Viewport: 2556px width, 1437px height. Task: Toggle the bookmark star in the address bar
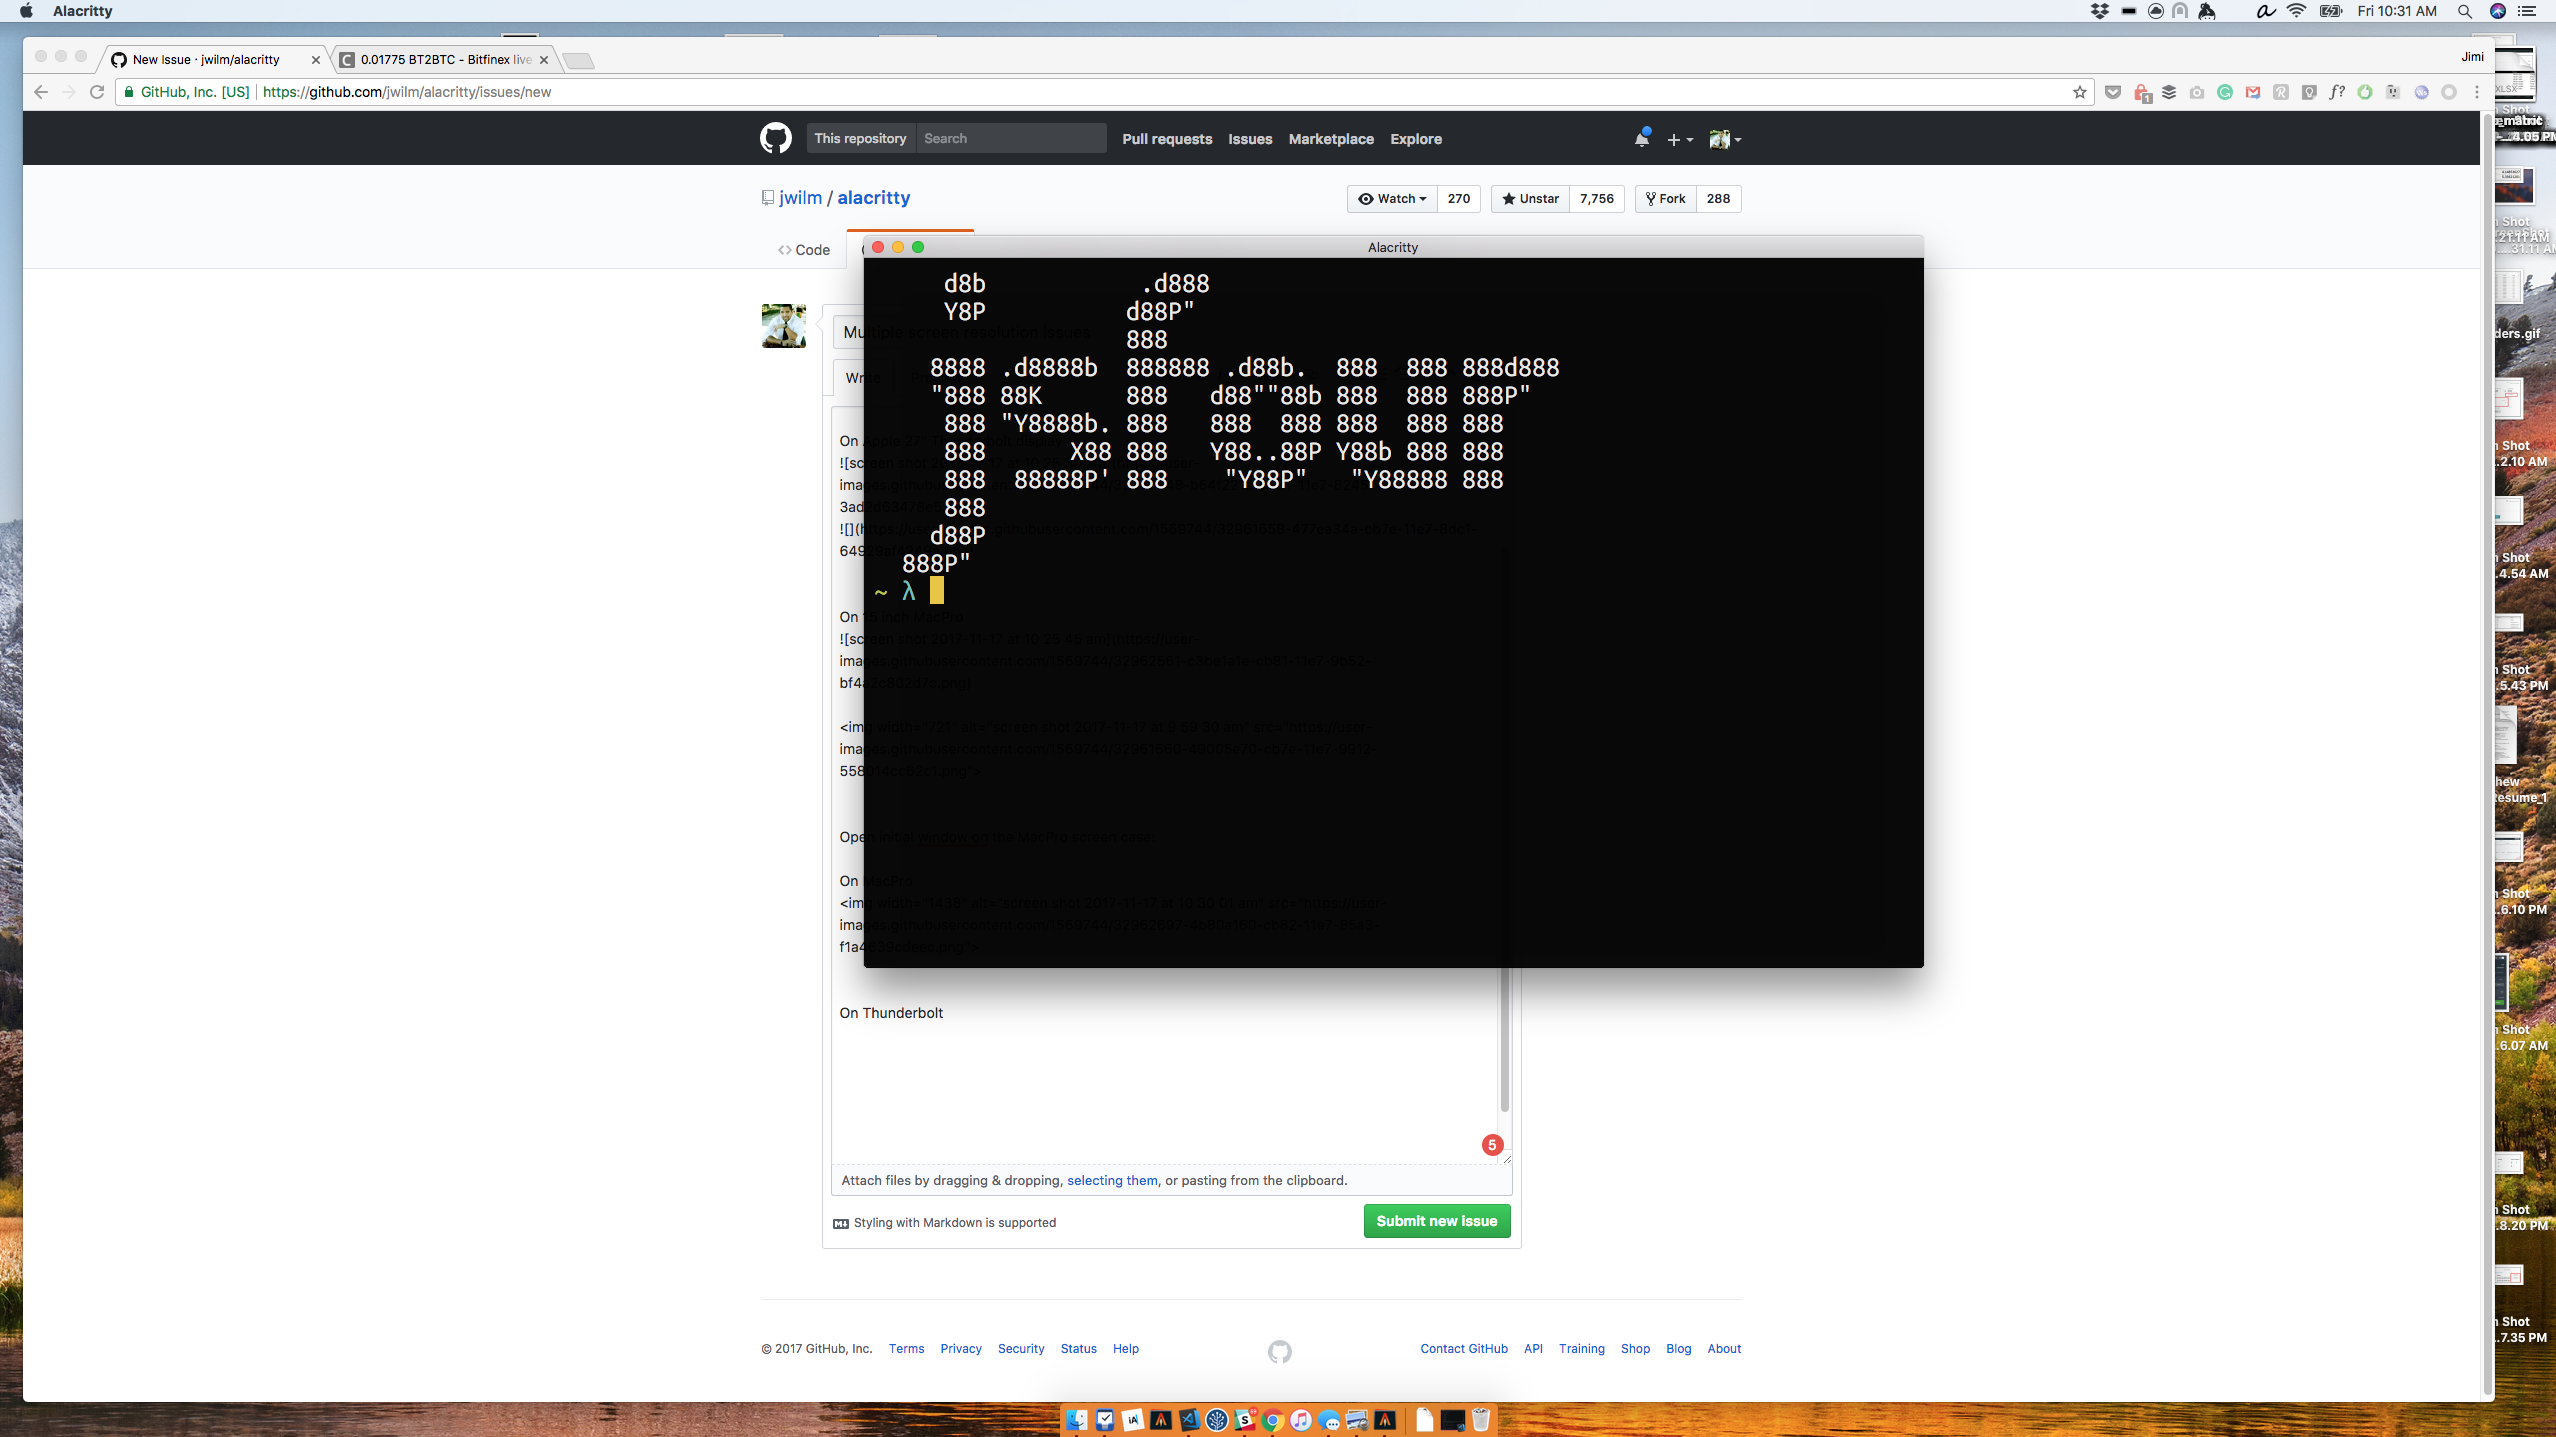coord(2079,92)
